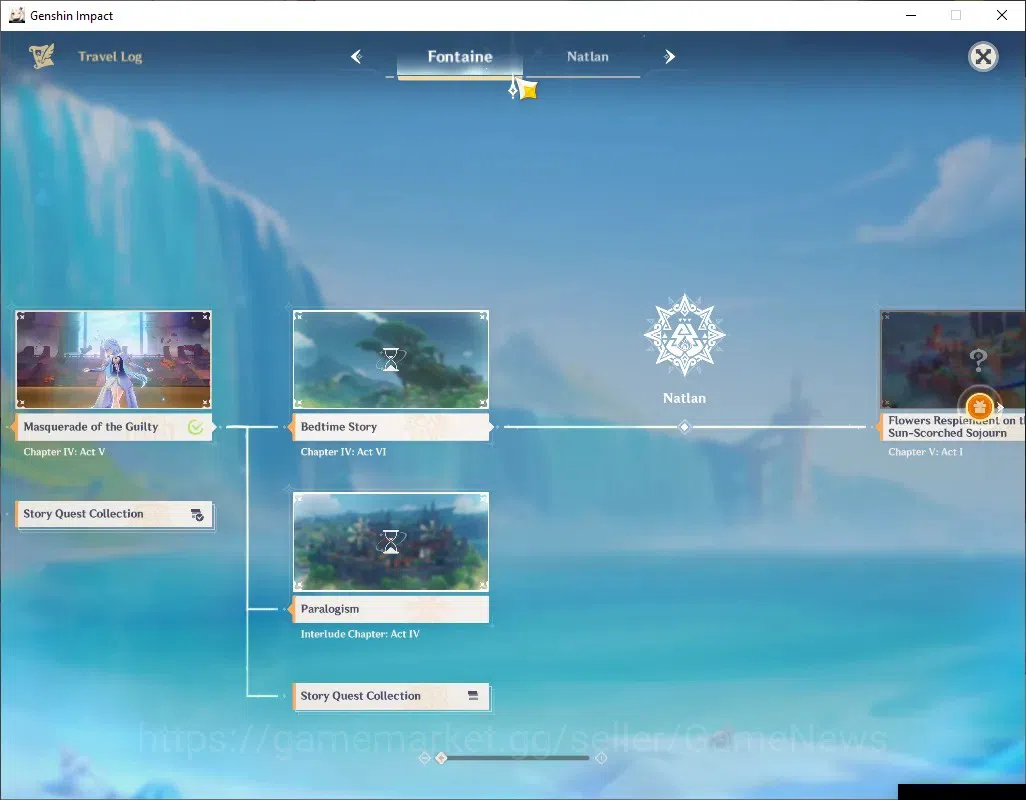Viewport: 1026px width, 800px height.
Task: Click the orange gift reward icon
Action: (979, 407)
